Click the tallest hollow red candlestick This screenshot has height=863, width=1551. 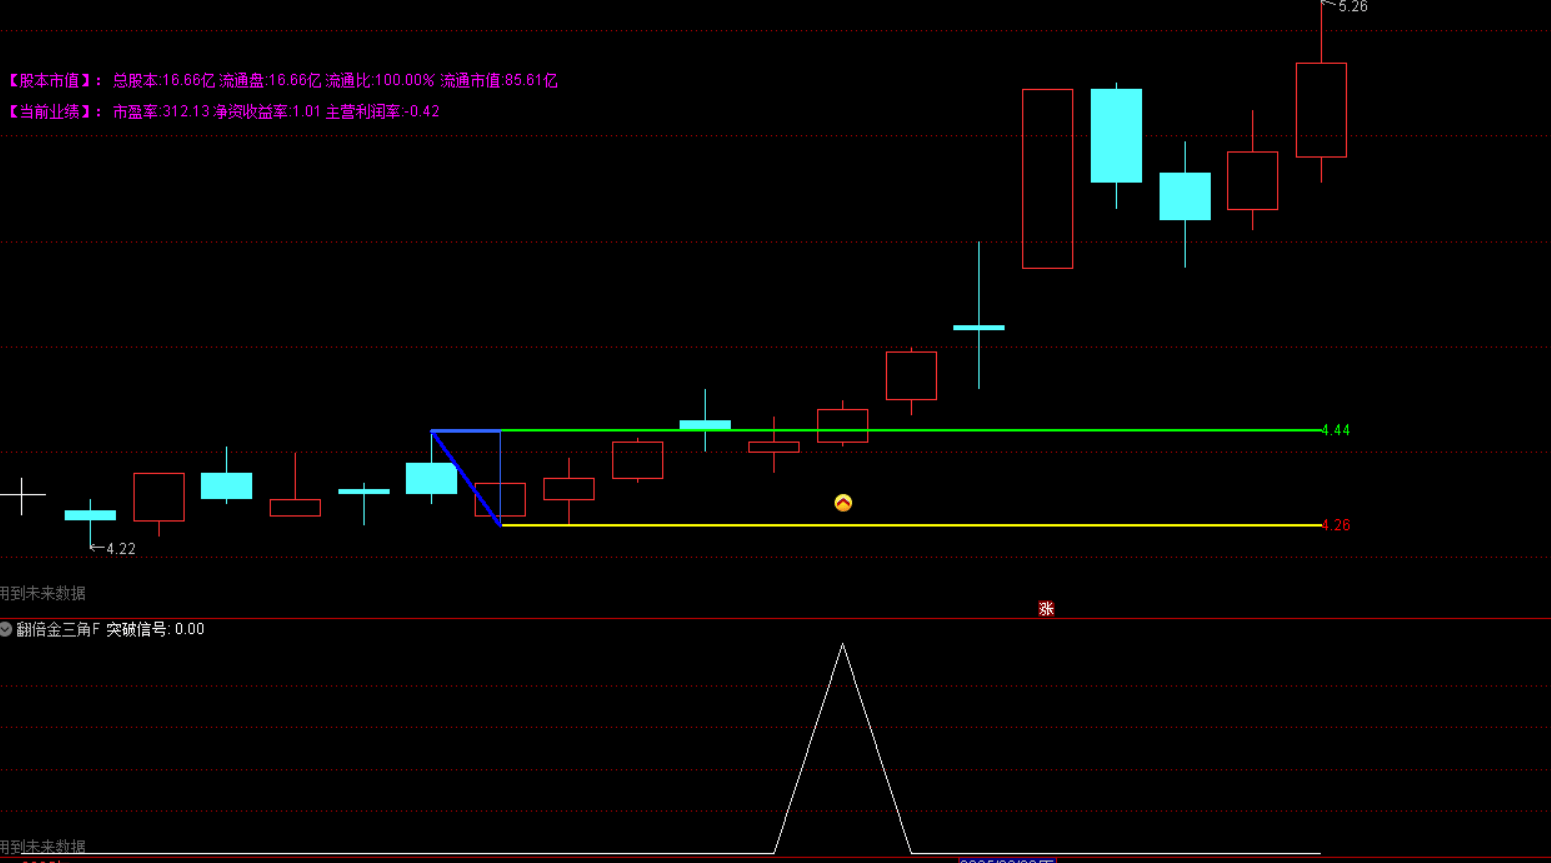[x=1047, y=179]
